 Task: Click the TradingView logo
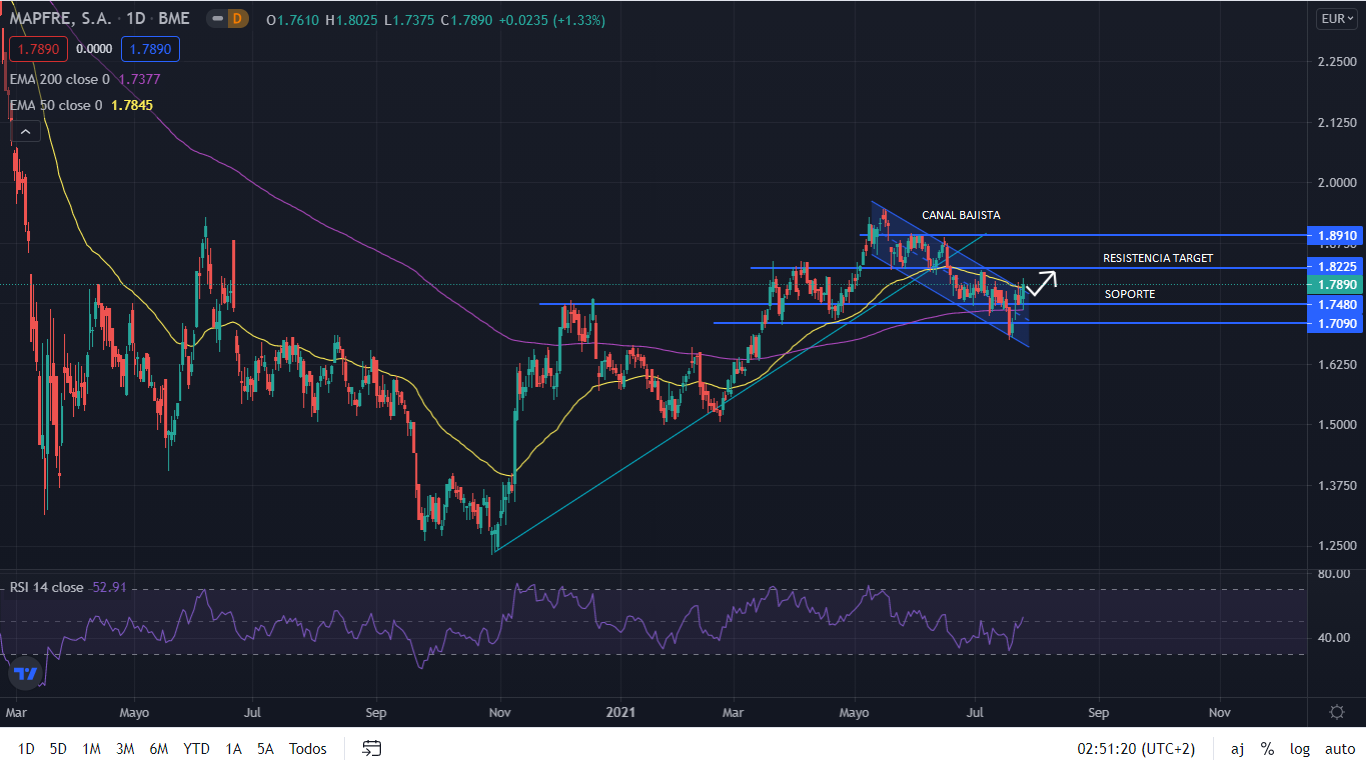[26, 673]
